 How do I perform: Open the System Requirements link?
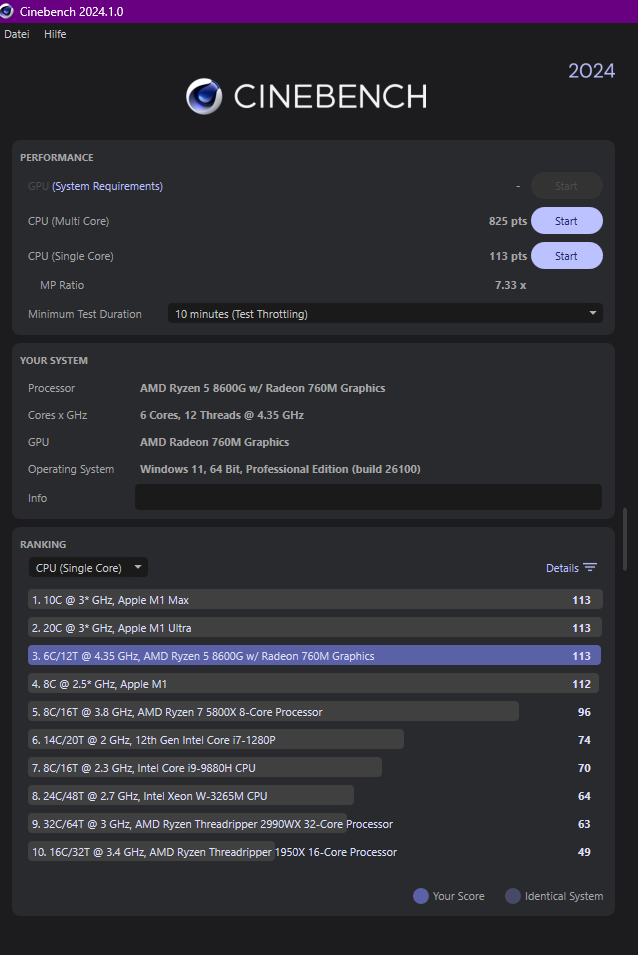[107, 186]
